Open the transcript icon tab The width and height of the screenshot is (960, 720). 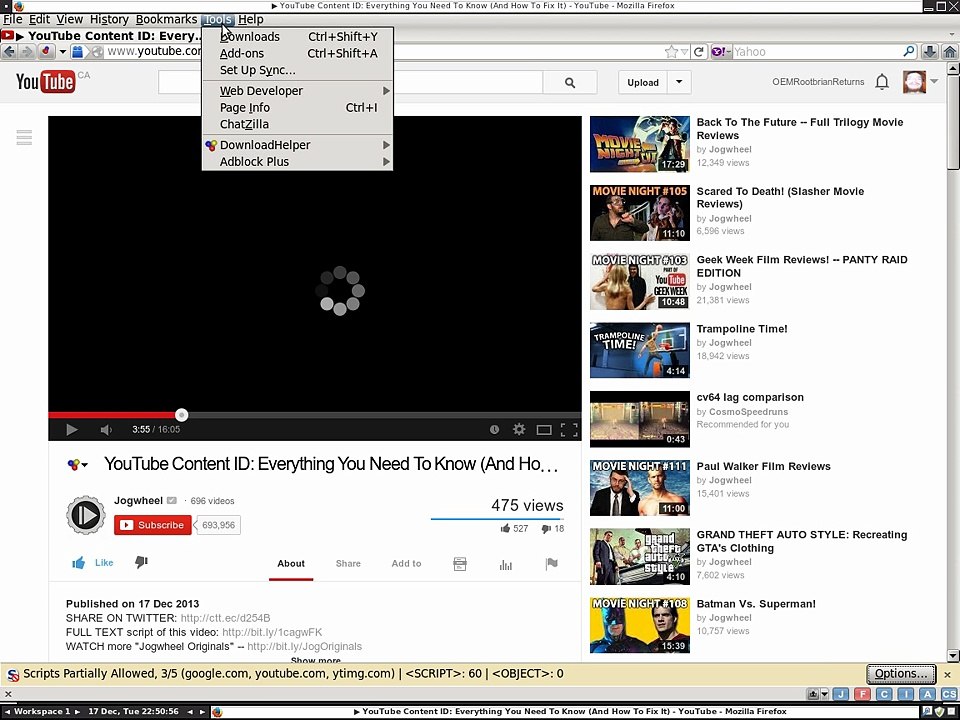pos(460,564)
